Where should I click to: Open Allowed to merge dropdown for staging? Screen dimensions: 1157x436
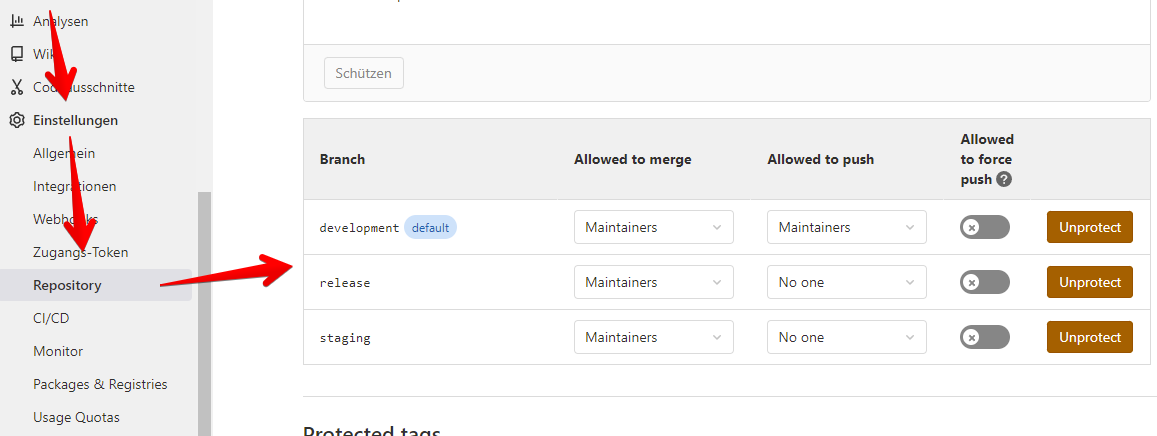click(654, 337)
